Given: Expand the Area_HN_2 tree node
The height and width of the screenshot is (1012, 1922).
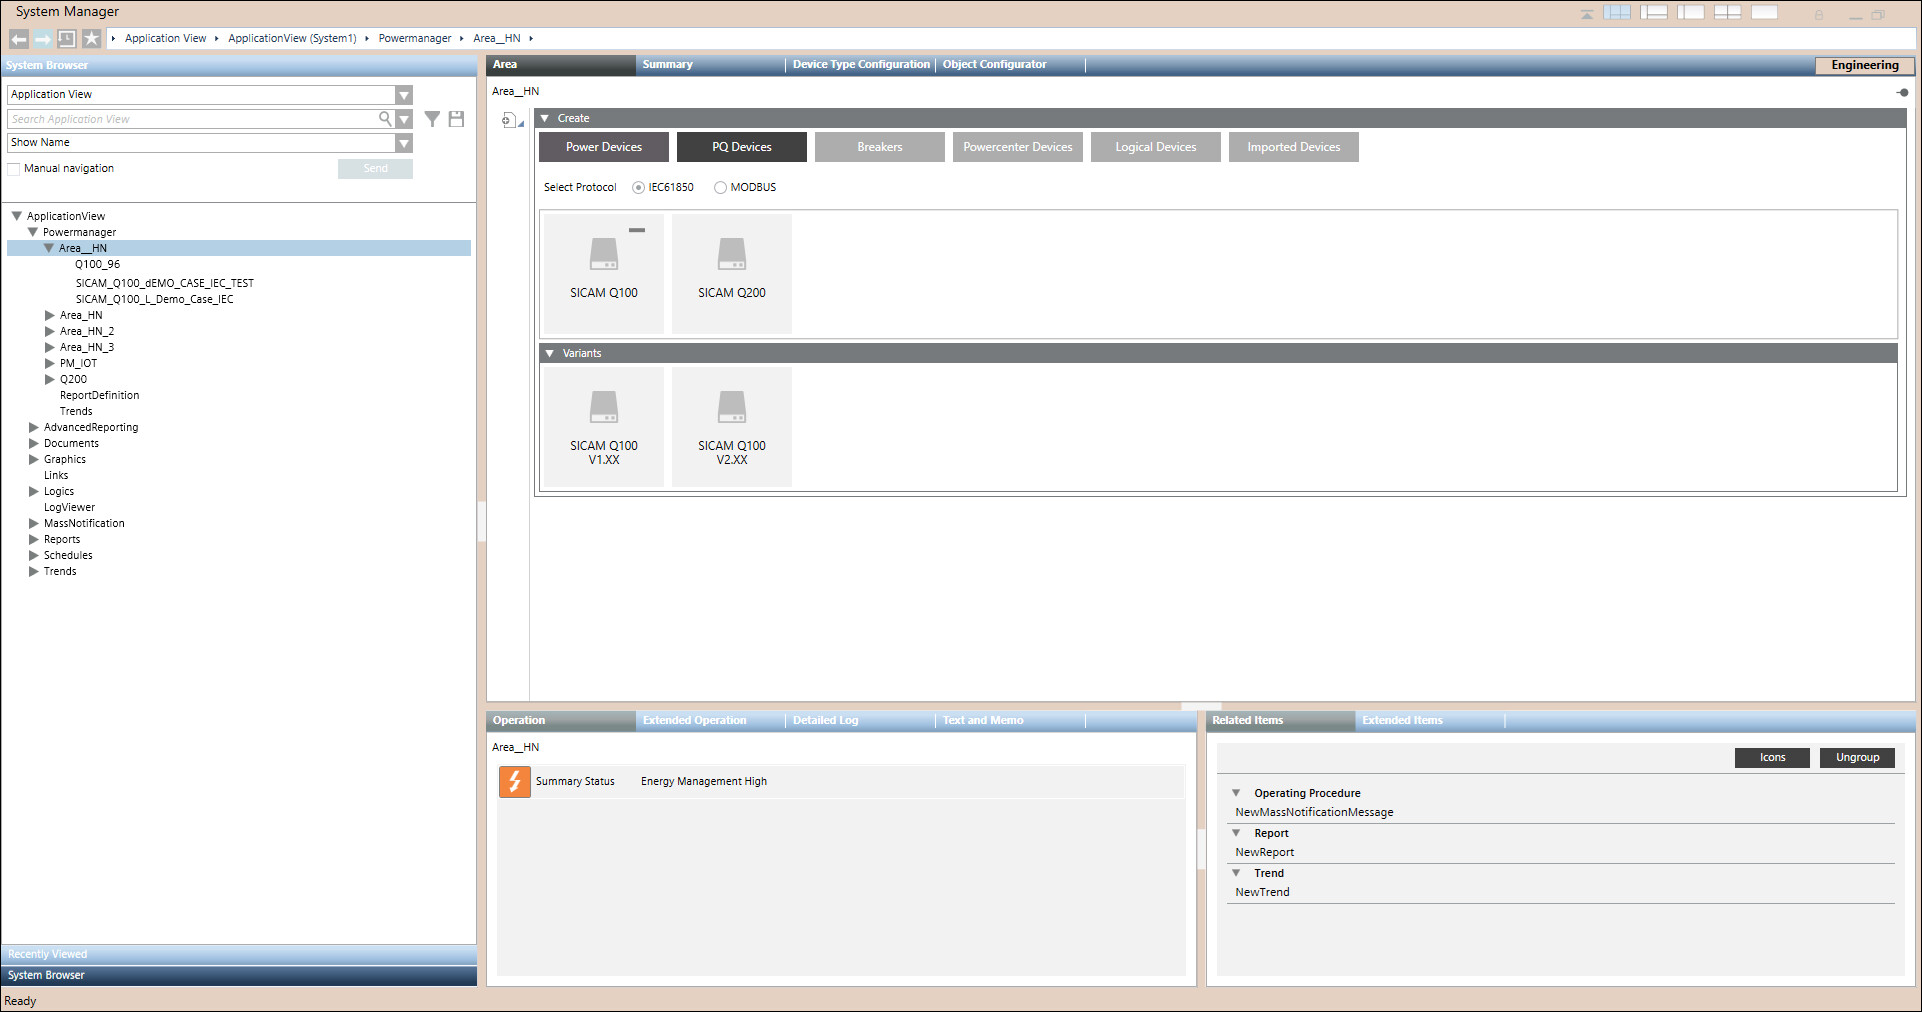Looking at the screenshot, I should (50, 331).
